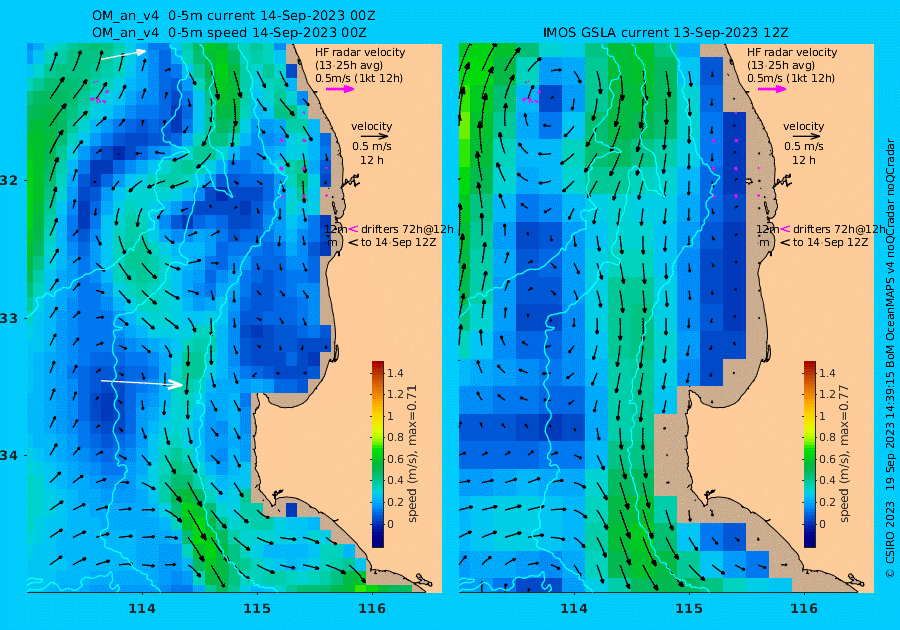
Task: Click 'drifters 72h@12h' text in OM_an_v4 map
Action: click(x=407, y=229)
